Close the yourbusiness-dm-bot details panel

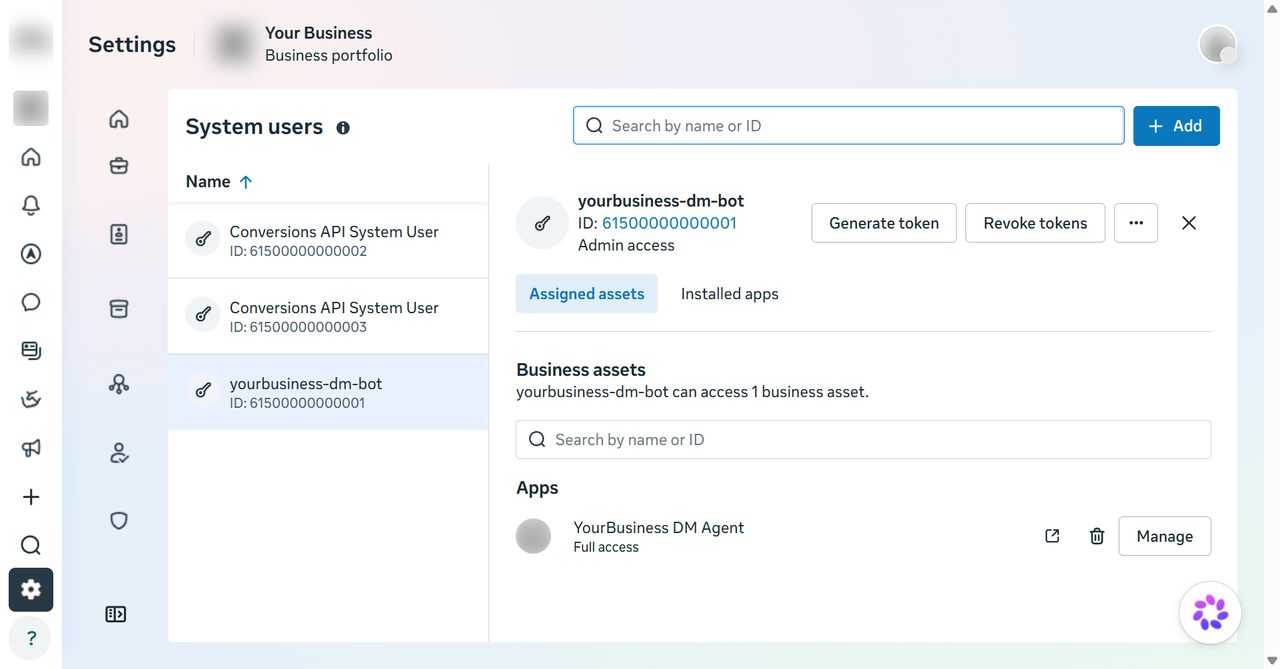(x=1189, y=223)
